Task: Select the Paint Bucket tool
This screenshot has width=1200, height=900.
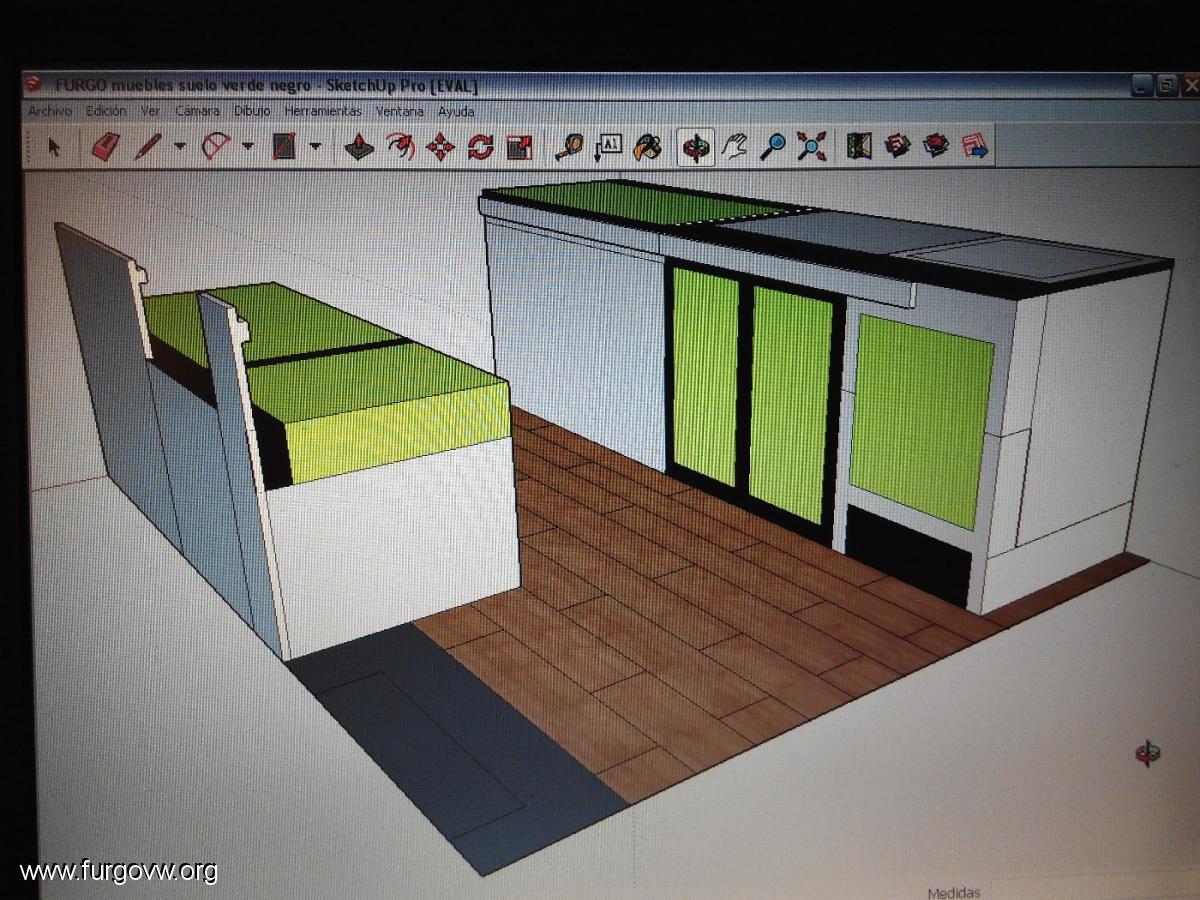Action: [x=648, y=147]
